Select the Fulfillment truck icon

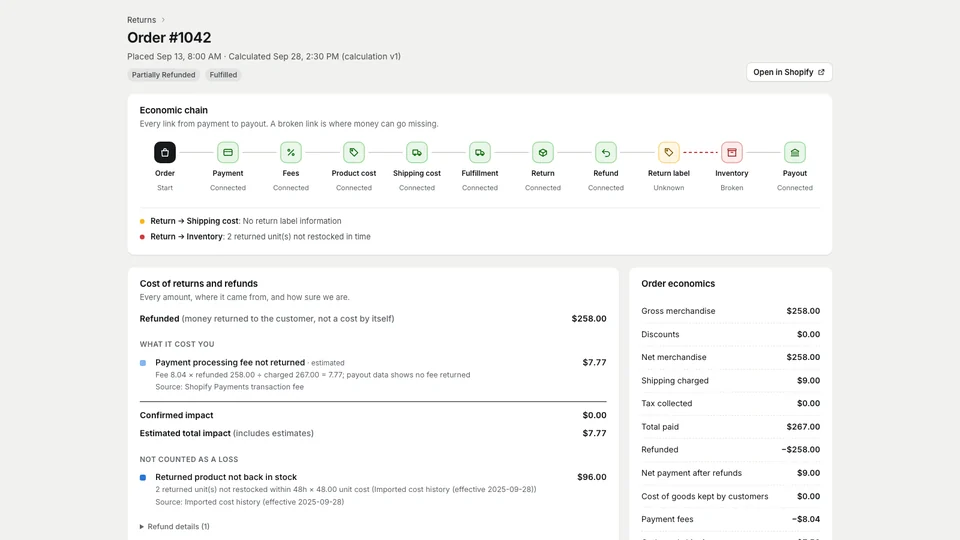click(480, 152)
